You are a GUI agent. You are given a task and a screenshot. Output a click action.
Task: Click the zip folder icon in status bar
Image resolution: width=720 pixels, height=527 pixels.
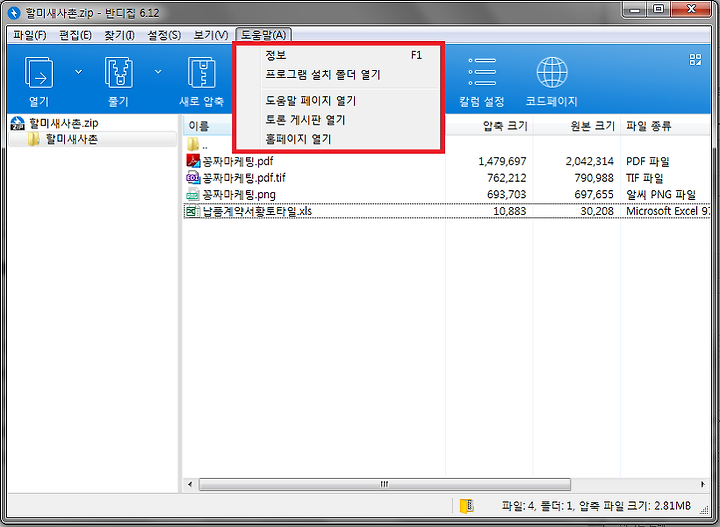(x=467, y=505)
